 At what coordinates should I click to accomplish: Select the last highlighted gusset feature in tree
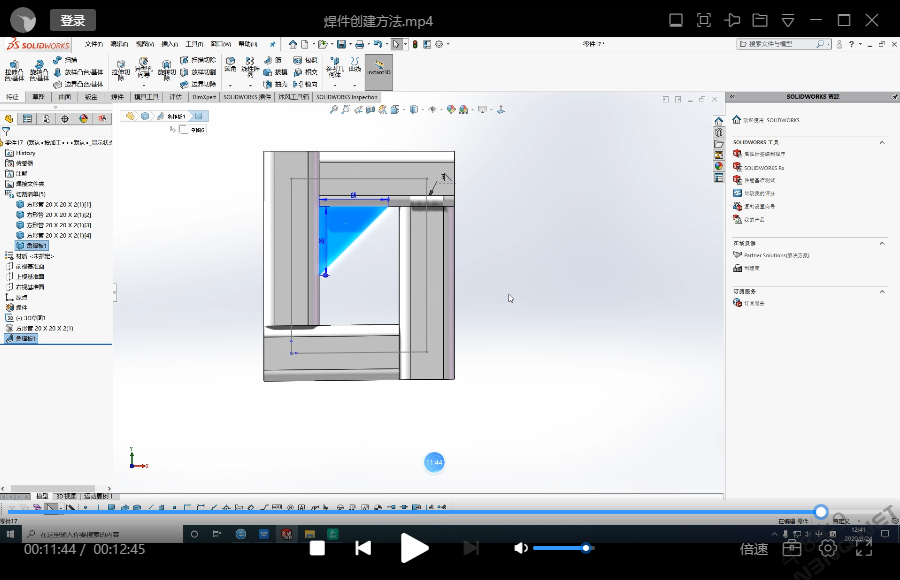(21, 339)
